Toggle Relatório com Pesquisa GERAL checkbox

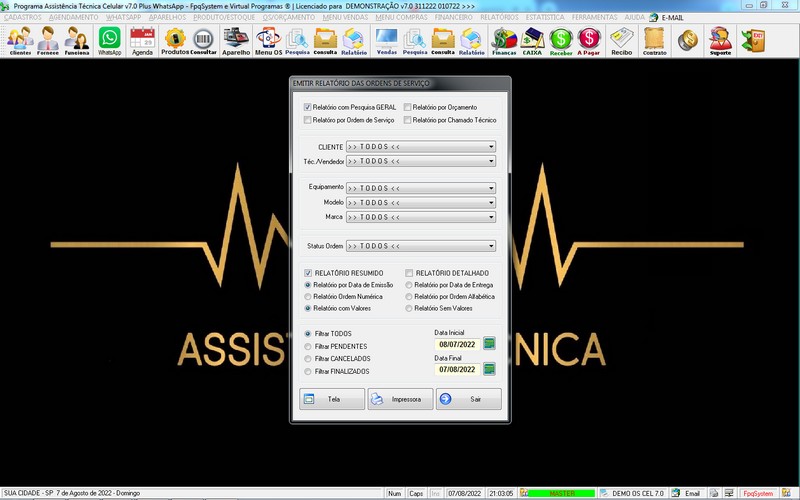[x=307, y=107]
